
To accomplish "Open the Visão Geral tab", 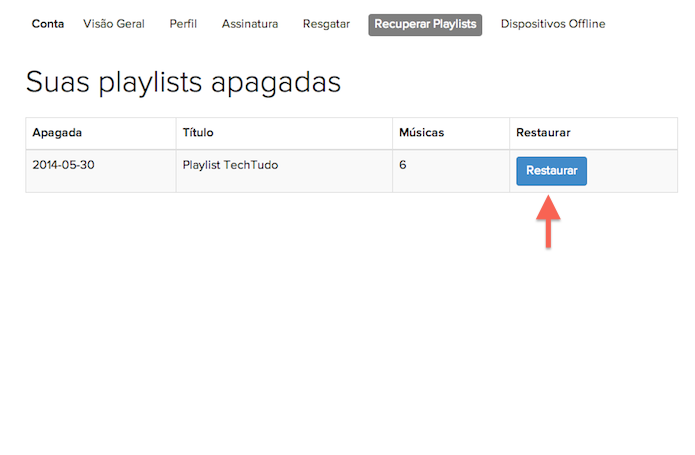I will click(x=114, y=24).
